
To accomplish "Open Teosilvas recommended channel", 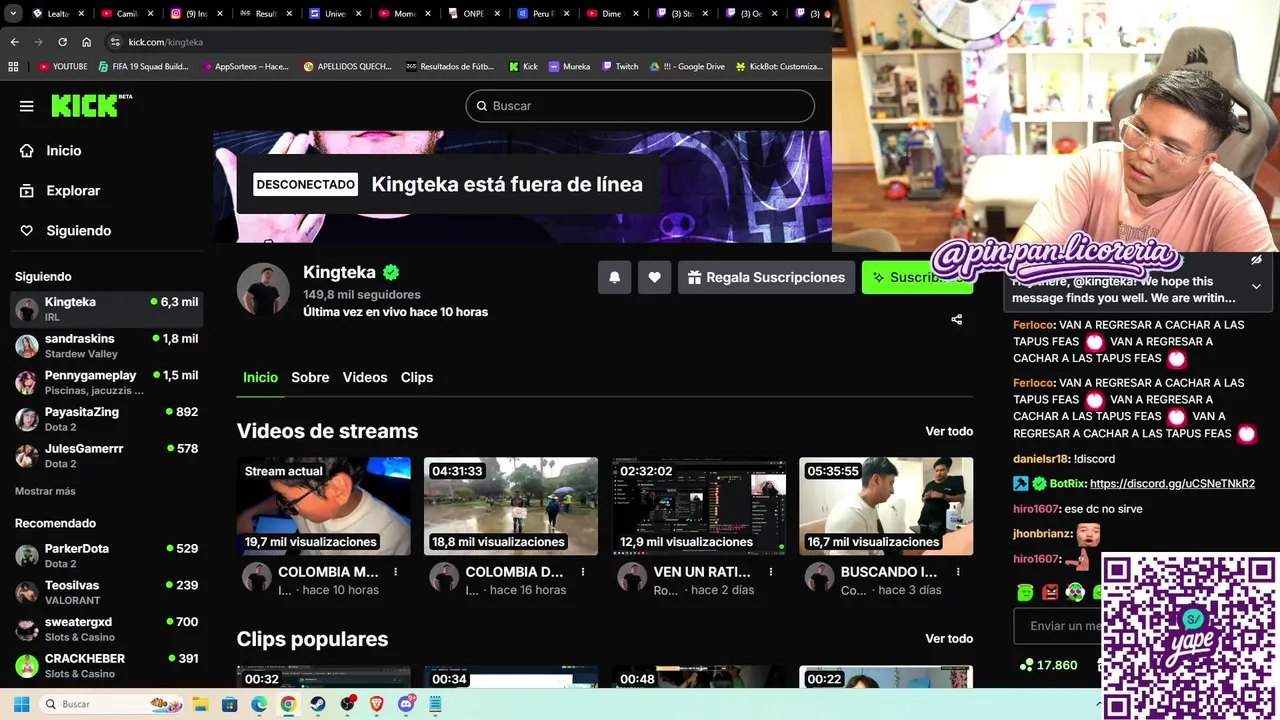I will coord(106,592).
